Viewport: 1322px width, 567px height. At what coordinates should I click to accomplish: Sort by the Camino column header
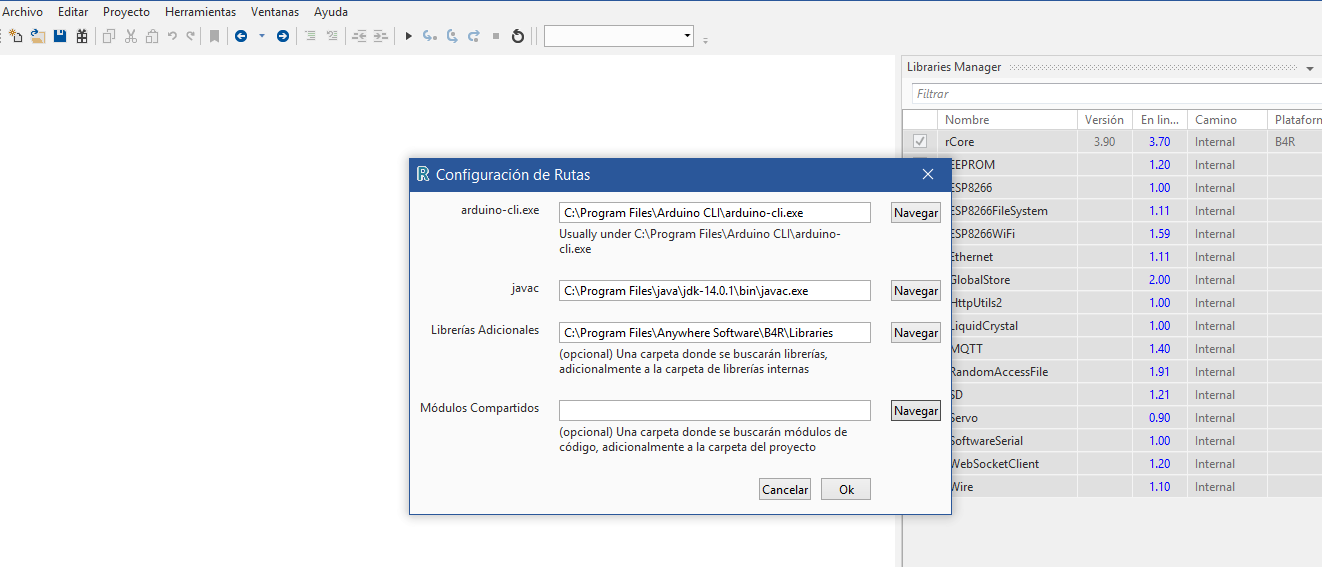click(1228, 120)
